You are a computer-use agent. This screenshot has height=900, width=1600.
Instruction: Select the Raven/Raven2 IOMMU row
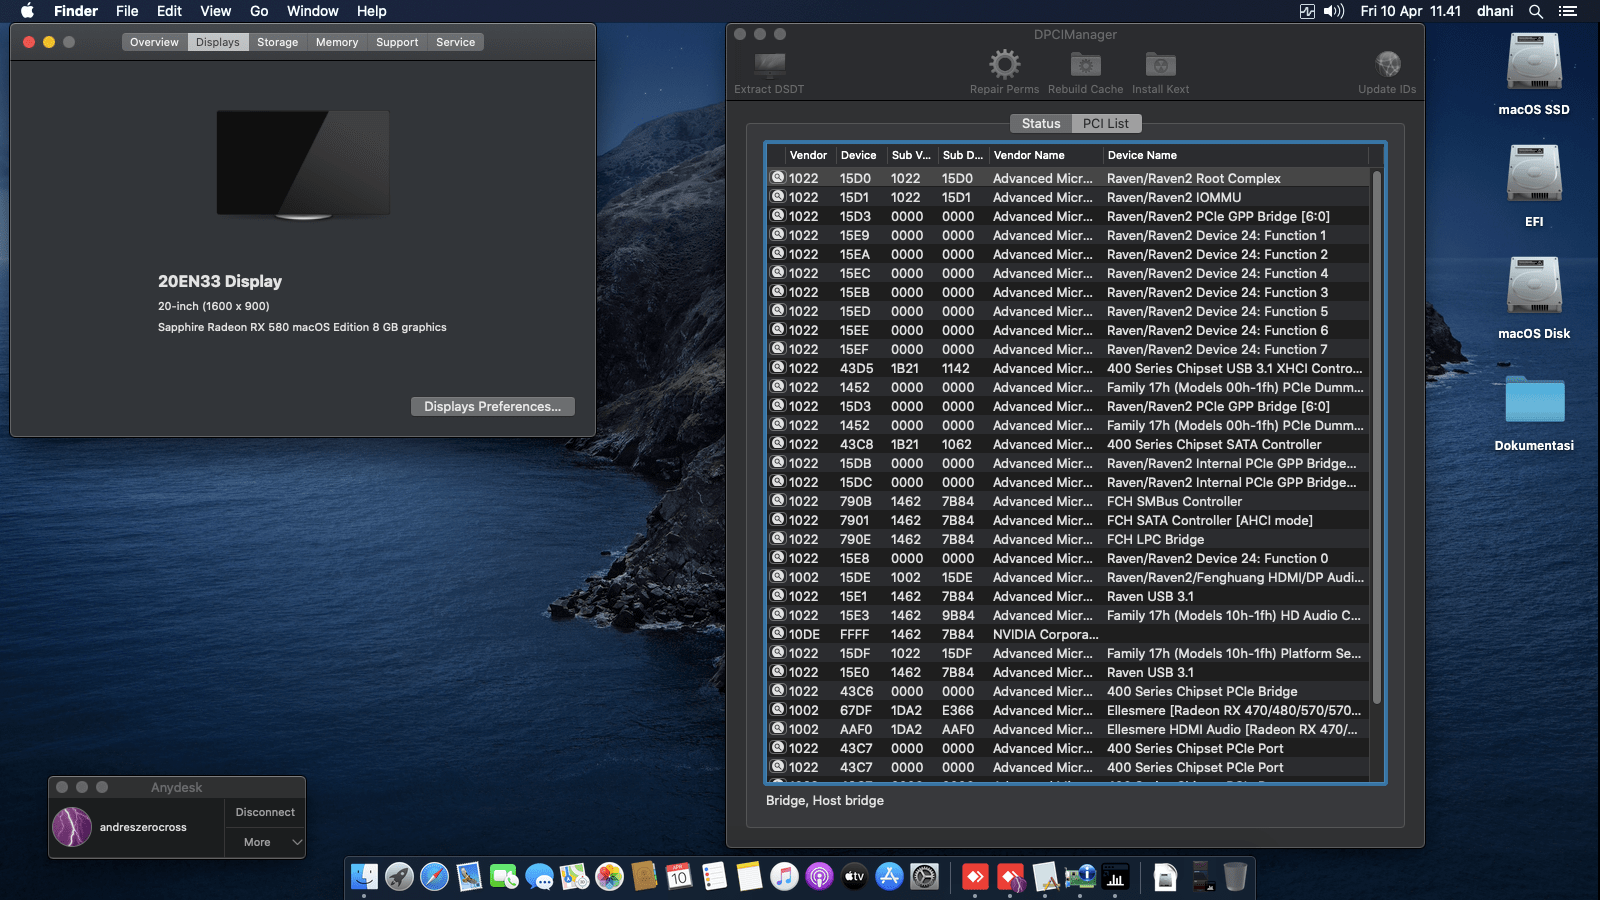coord(1068,197)
